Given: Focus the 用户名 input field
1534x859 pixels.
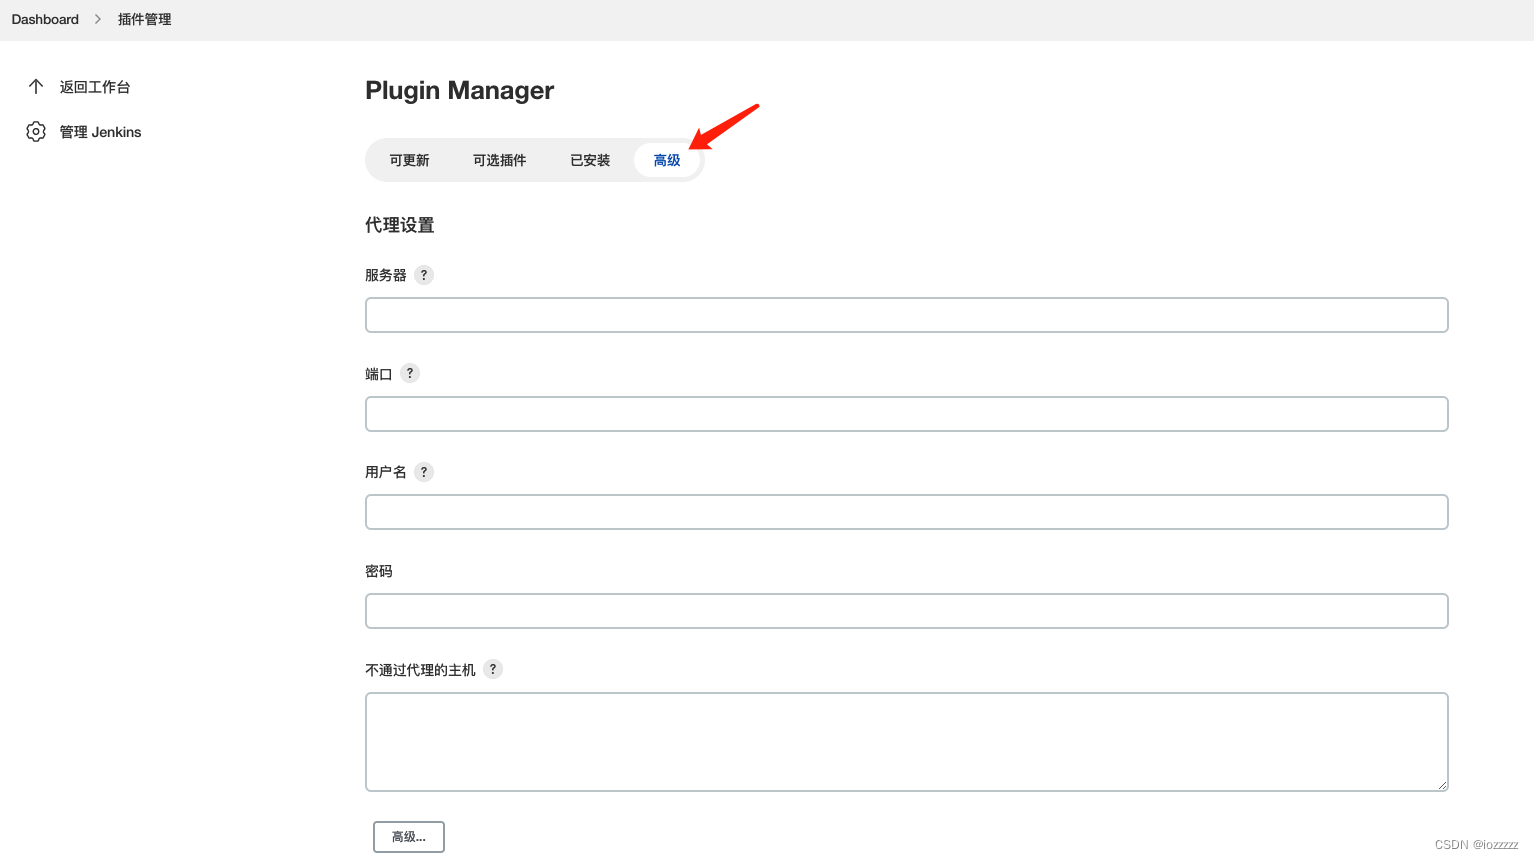Looking at the screenshot, I should [907, 512].
